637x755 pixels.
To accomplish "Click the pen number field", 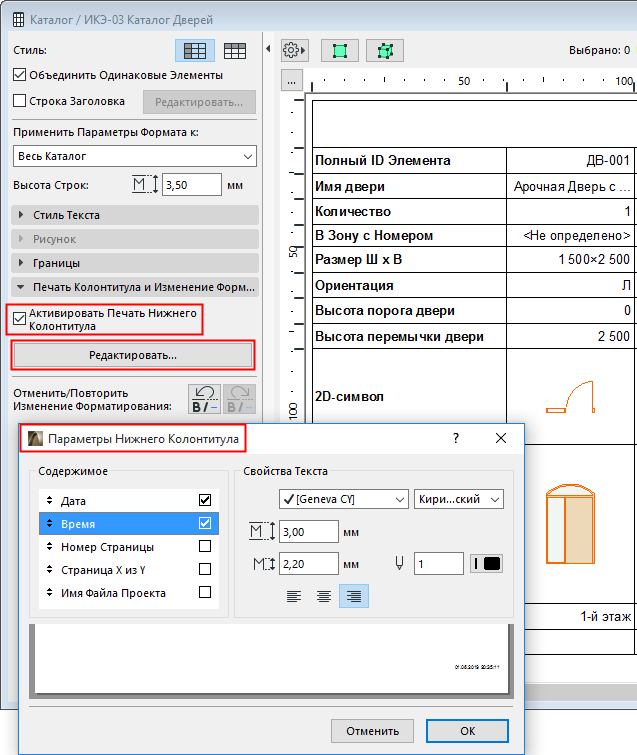I will click(439, 563).
